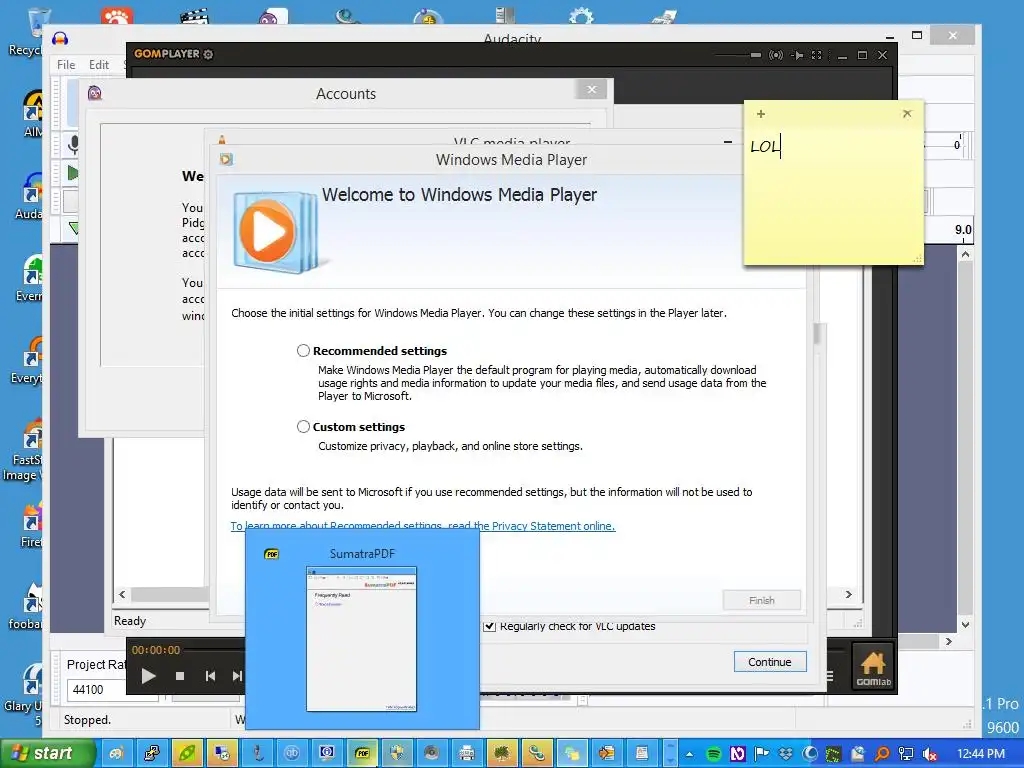
Task: Open the Privacy Statement online link
Action: click(x=423, y=526)
